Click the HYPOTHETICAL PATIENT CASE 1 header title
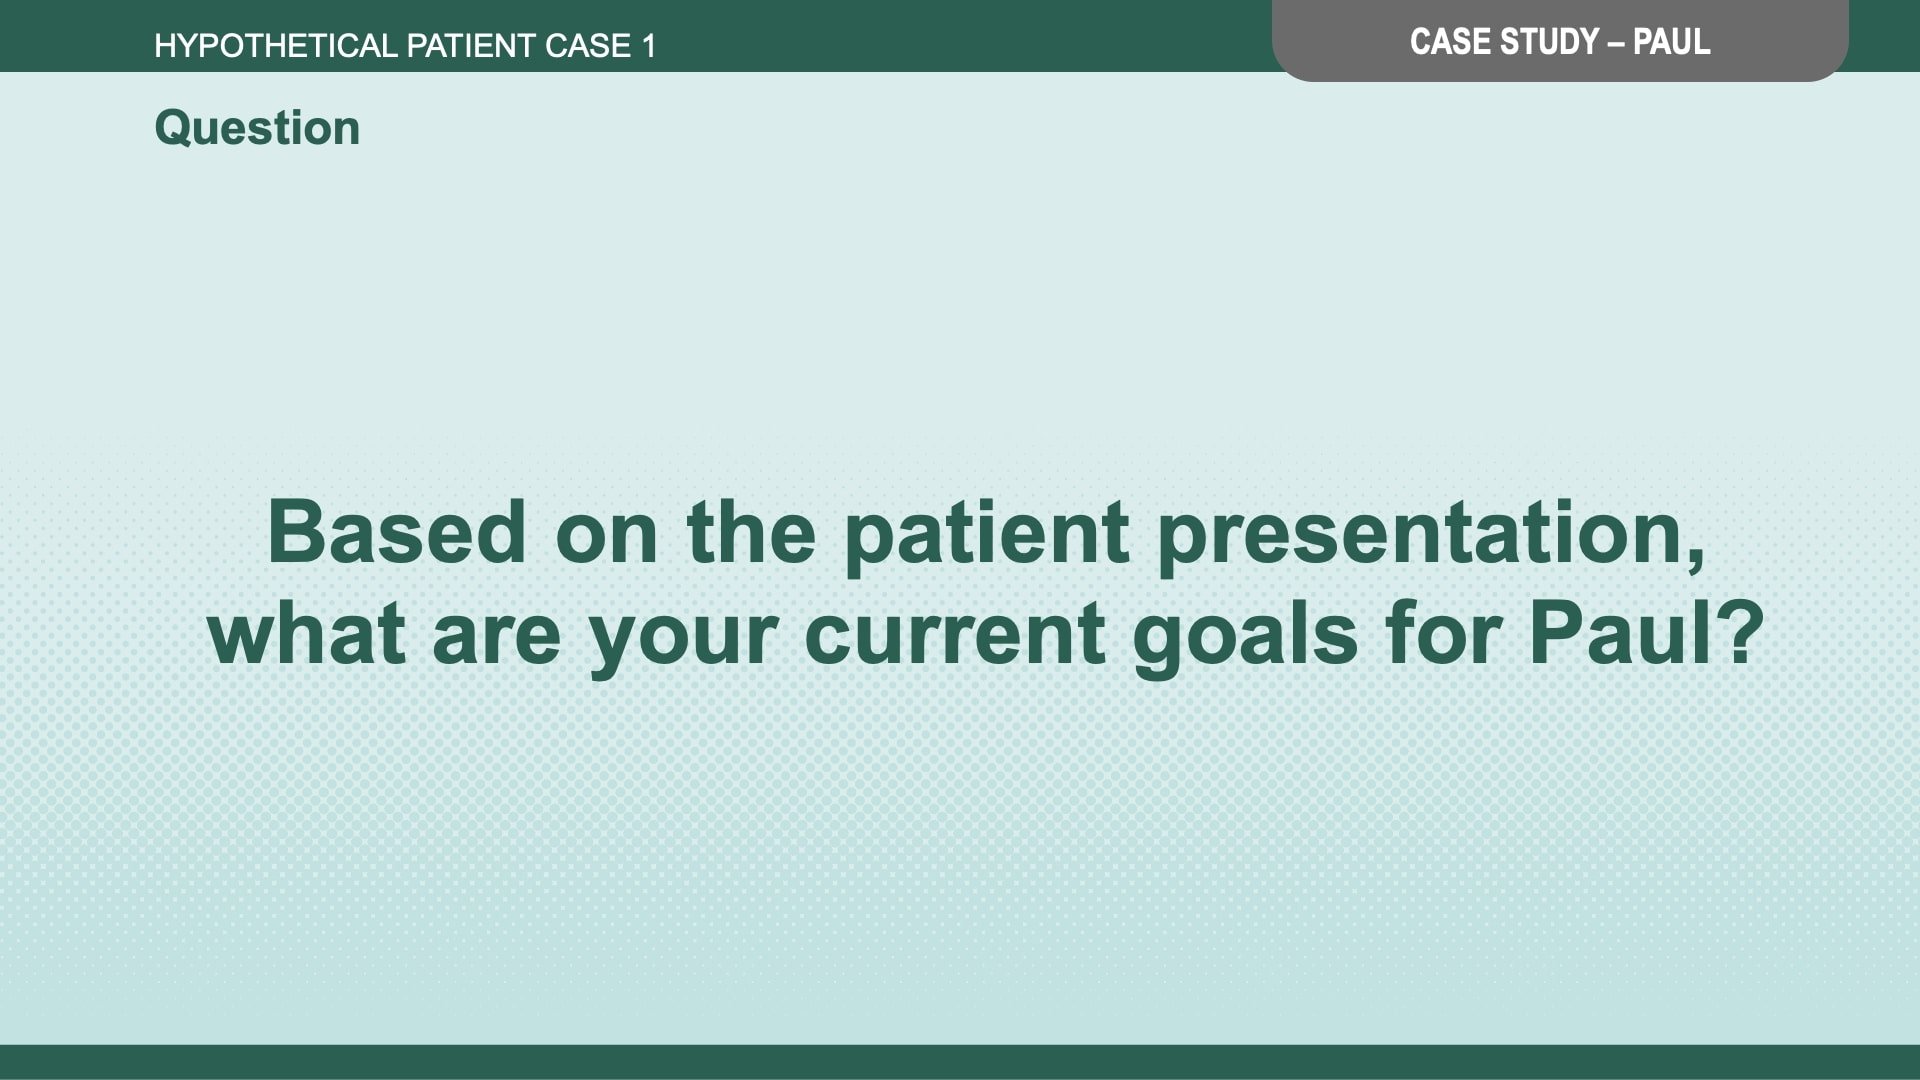Viewport: 1920px width, 1080px height. point(405,46)
